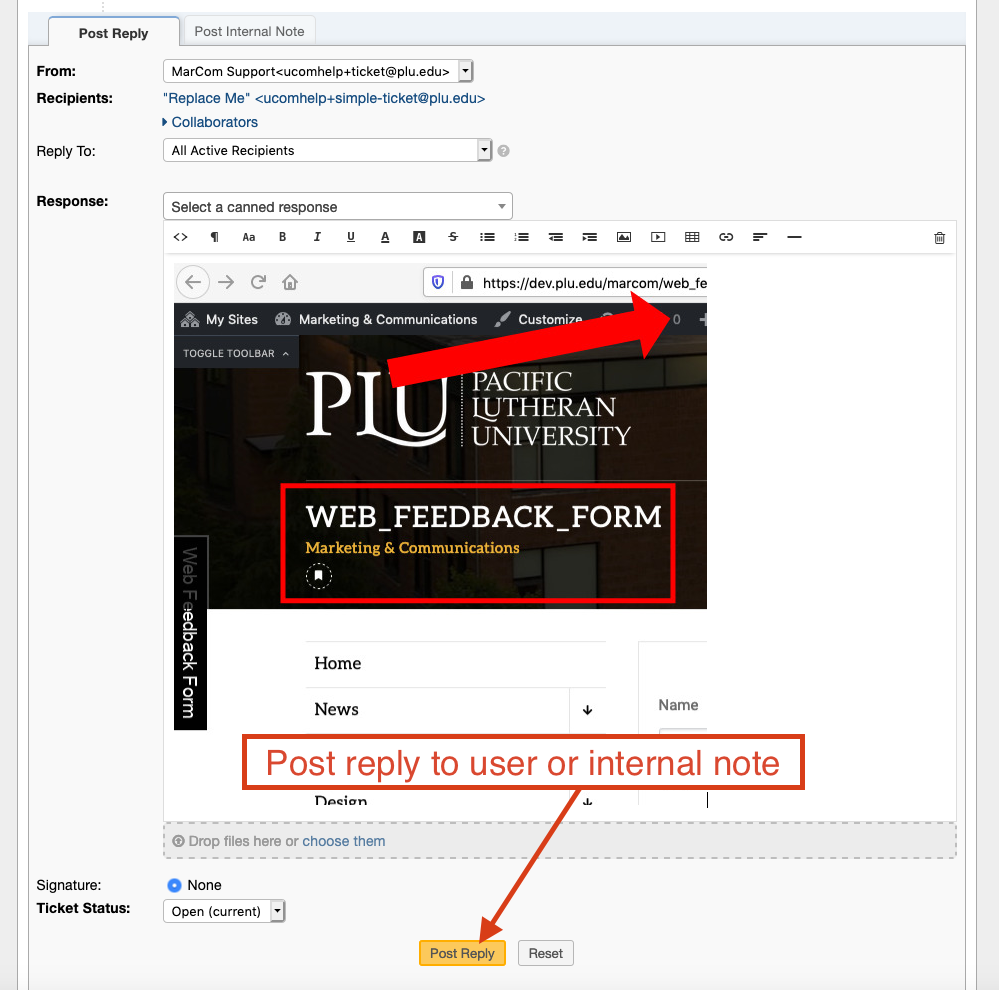This screenshot has width=999, height=990.
Task: Insert a bulleted list
Action: pyautogui.click(x=487, y=237)
